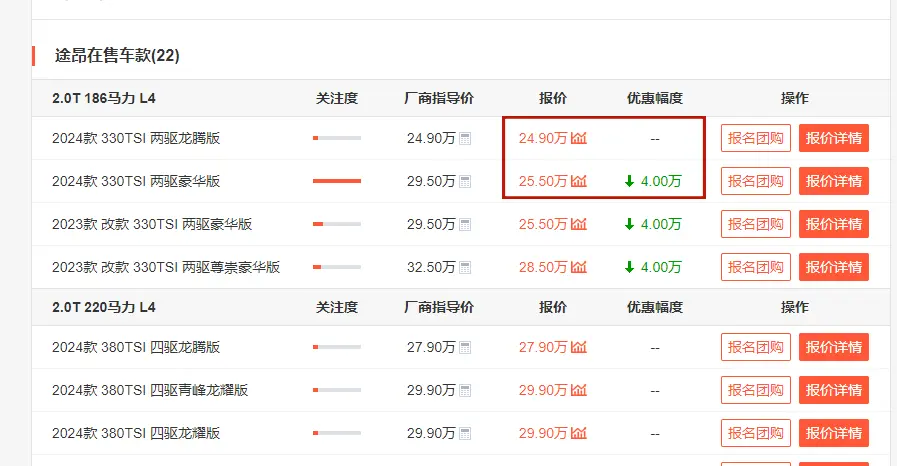
Task: Click the 32.50万 manufacturer guide price
Action: tap(431, 267)
